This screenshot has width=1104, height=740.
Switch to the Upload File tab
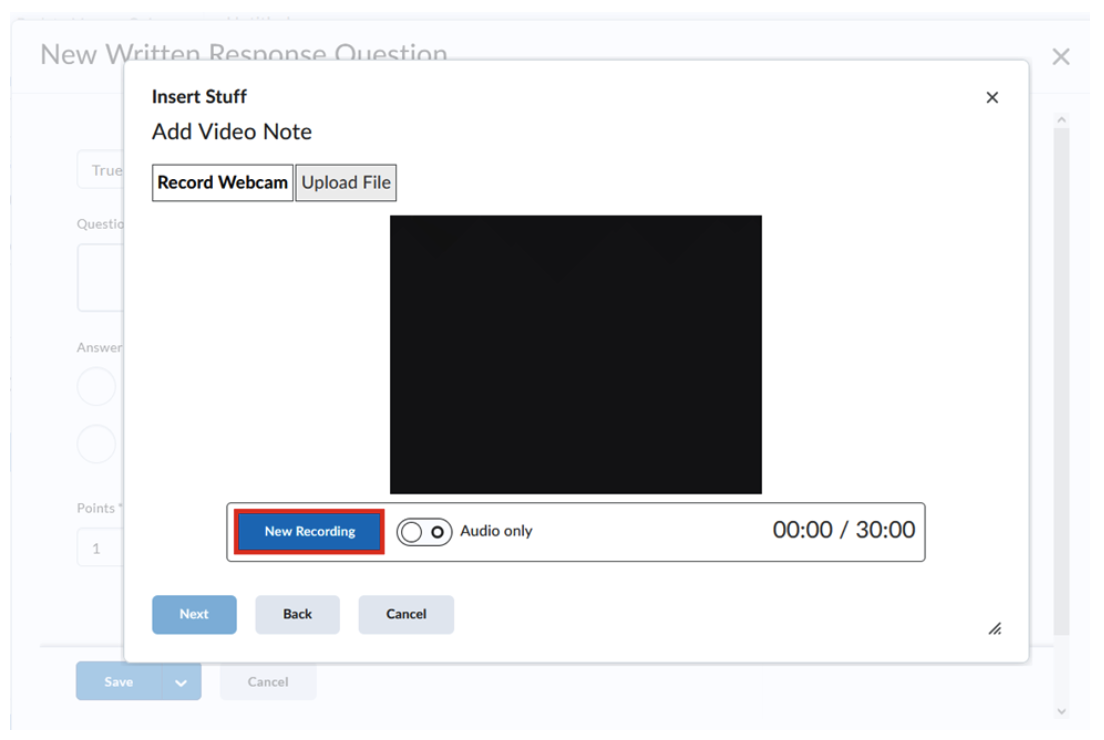click(346, 183)
